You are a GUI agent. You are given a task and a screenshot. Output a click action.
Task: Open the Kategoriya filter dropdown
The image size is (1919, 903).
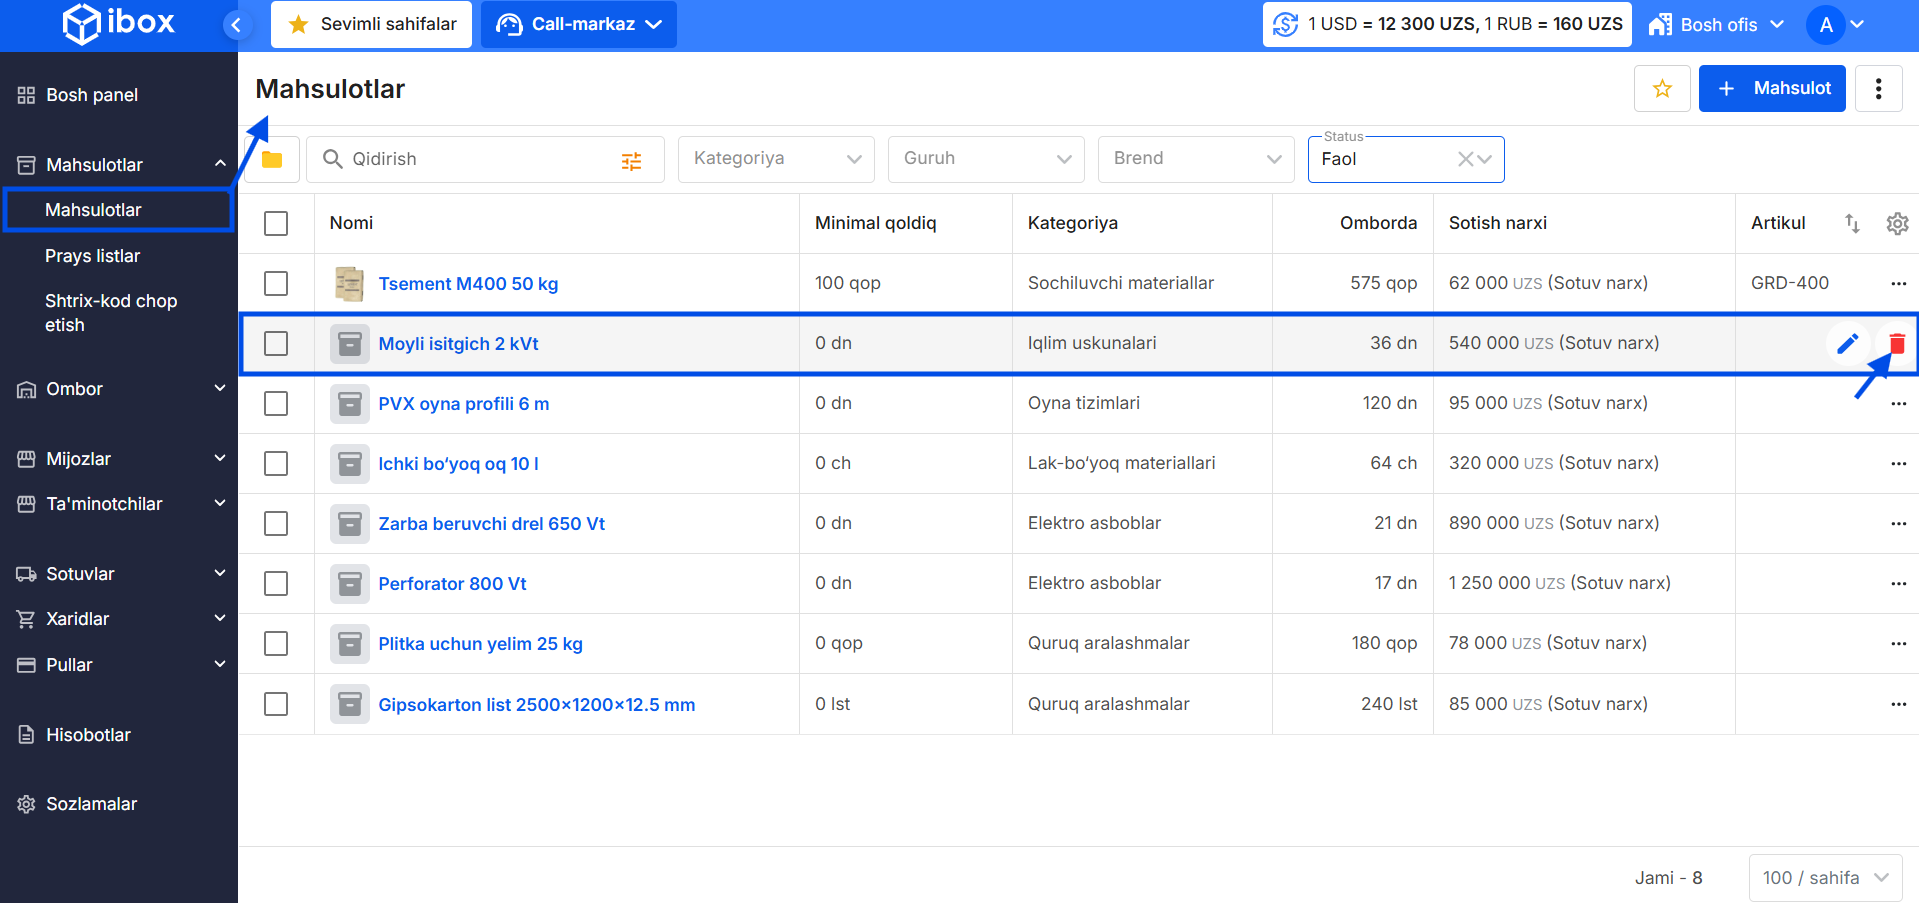[x=776, y=159]
